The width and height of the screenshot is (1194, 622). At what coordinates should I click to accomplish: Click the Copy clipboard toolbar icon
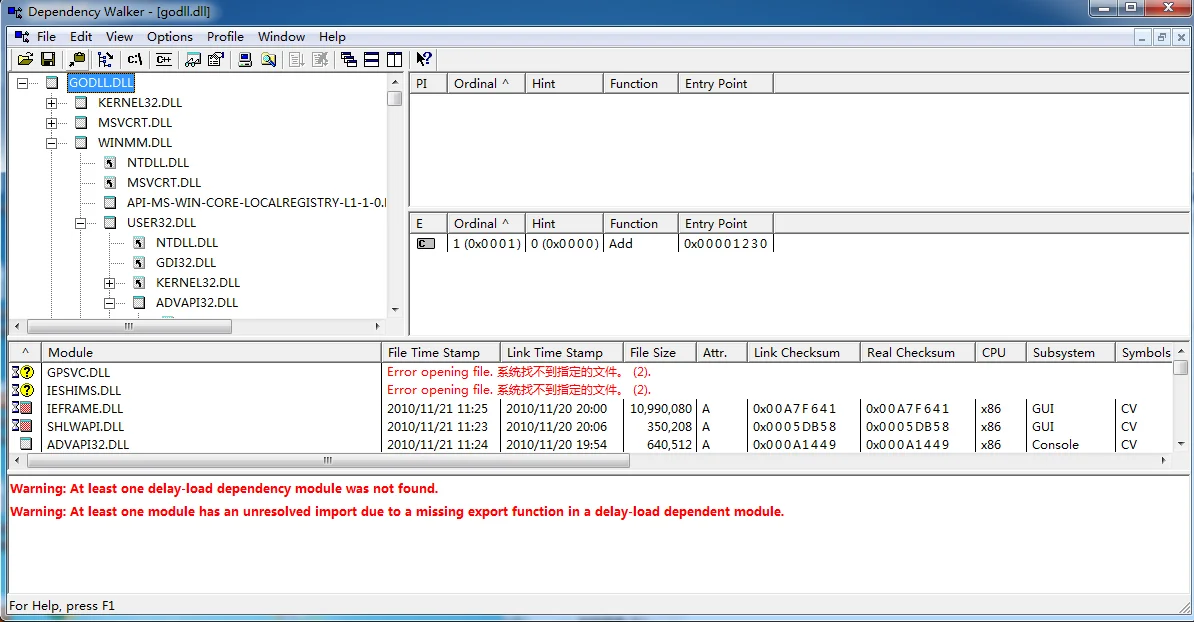tap(77, 59)
